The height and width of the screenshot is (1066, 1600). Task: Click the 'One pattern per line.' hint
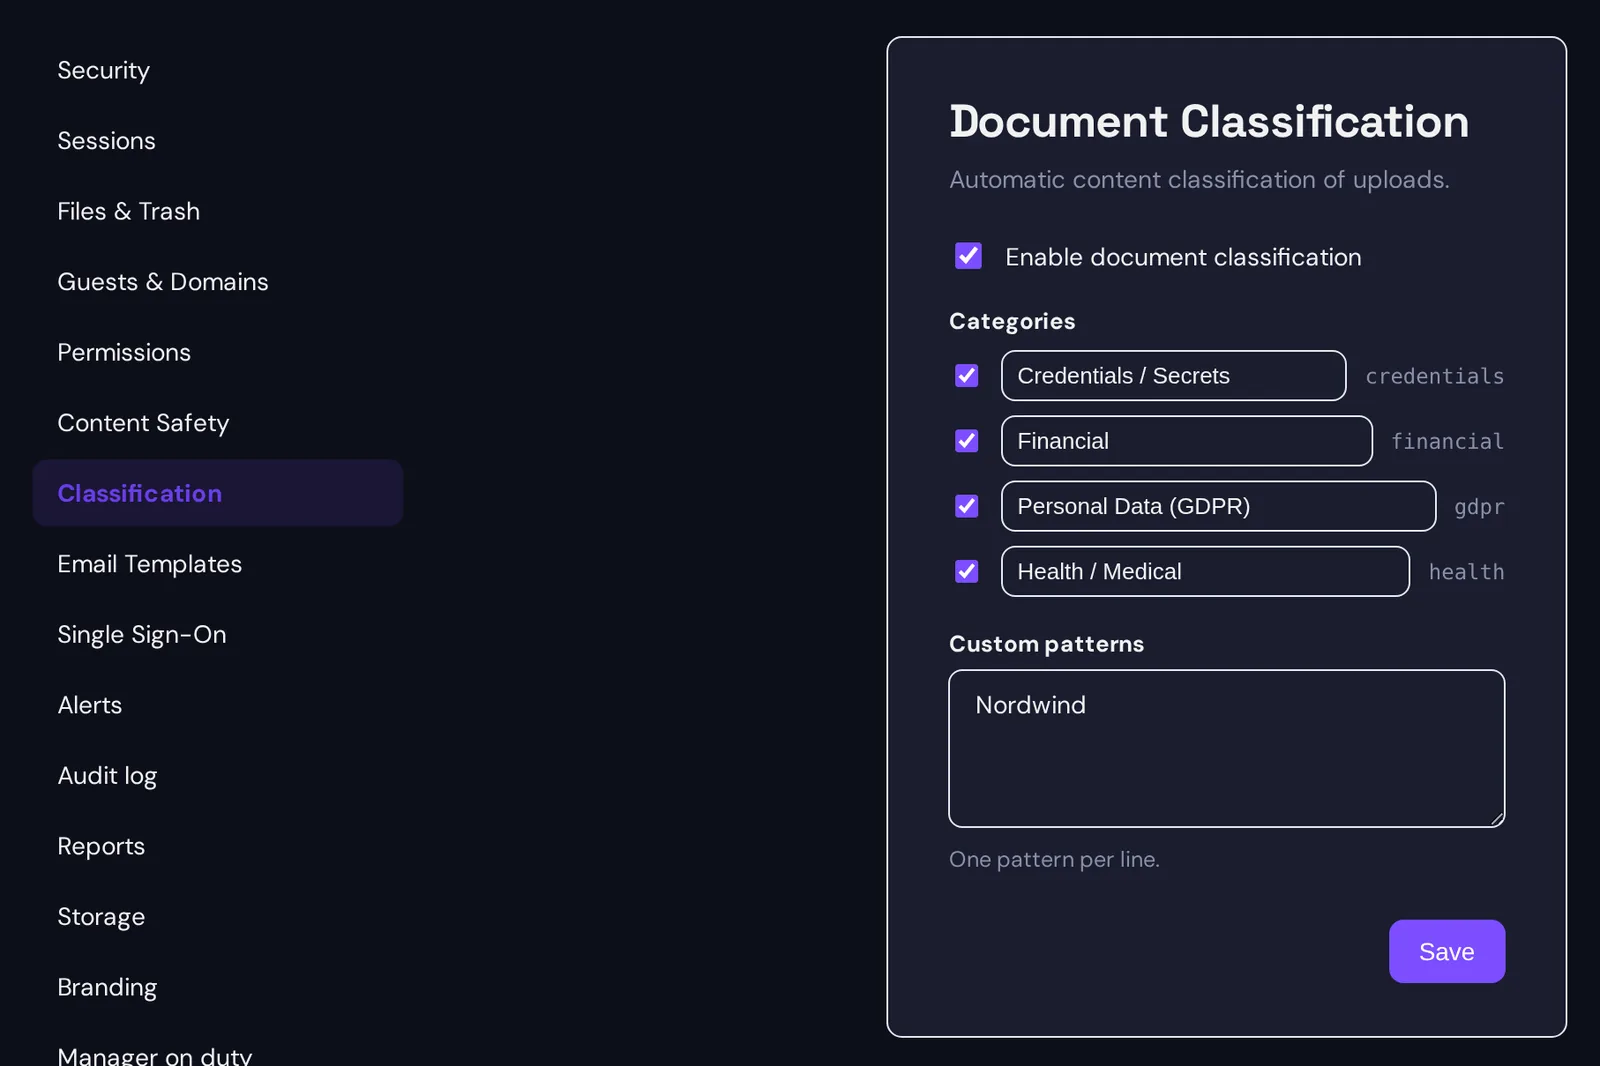1054,859
